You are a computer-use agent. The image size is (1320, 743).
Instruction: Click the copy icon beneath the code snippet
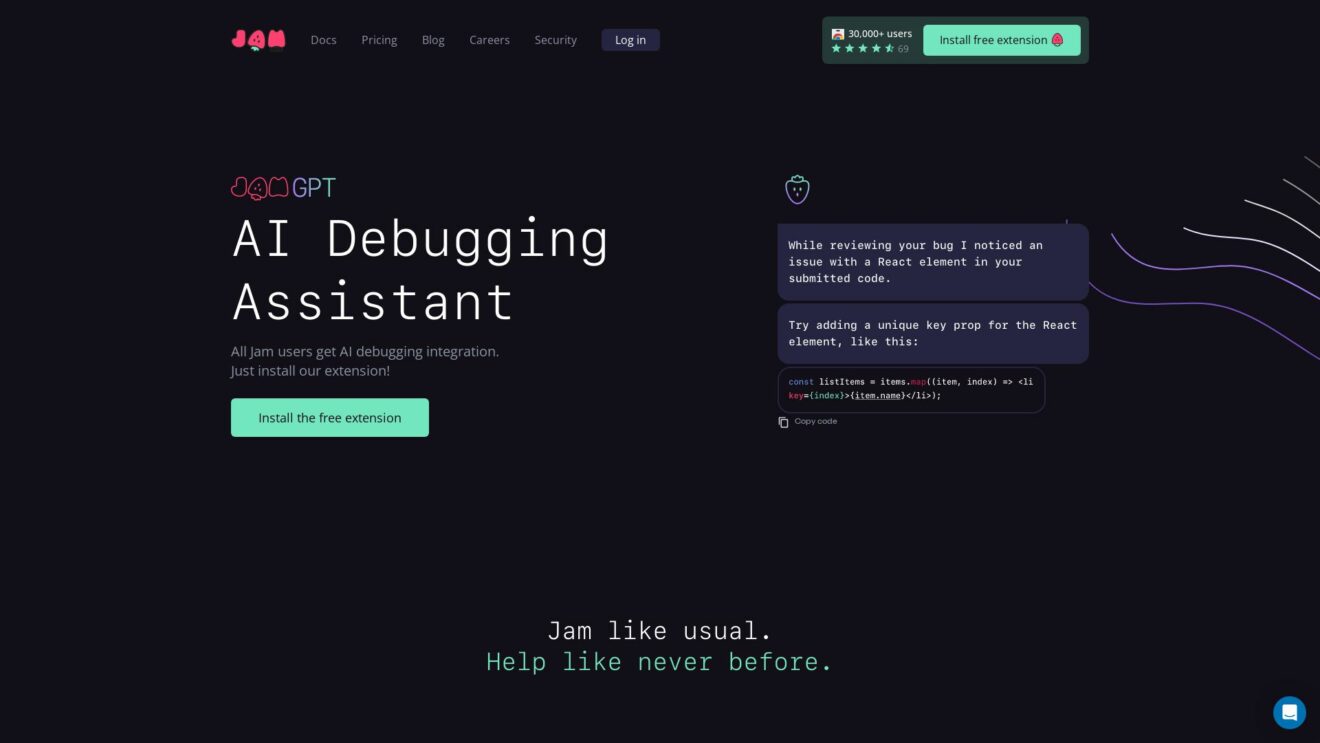click(783, 422)
